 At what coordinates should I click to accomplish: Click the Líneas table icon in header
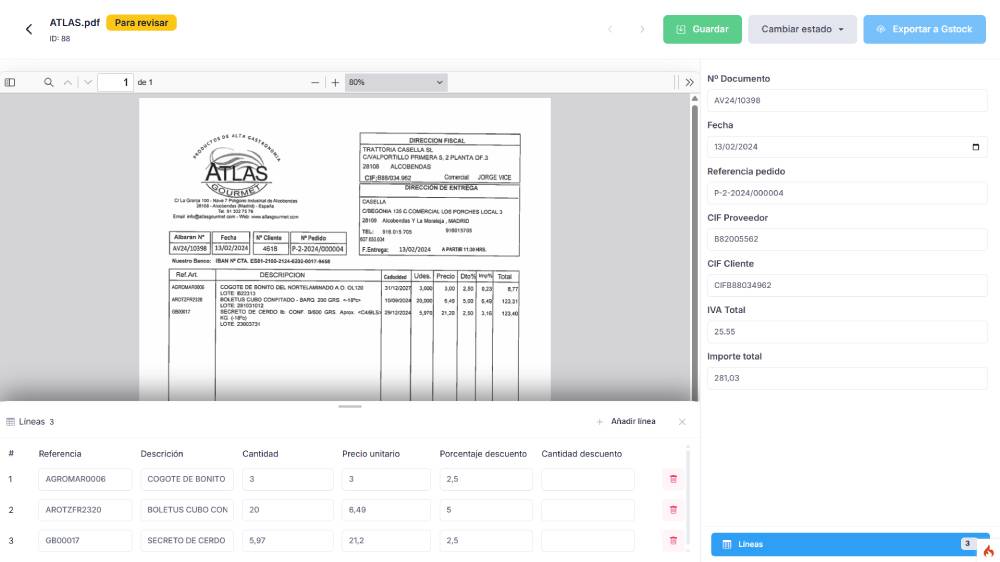coord(10,422)
